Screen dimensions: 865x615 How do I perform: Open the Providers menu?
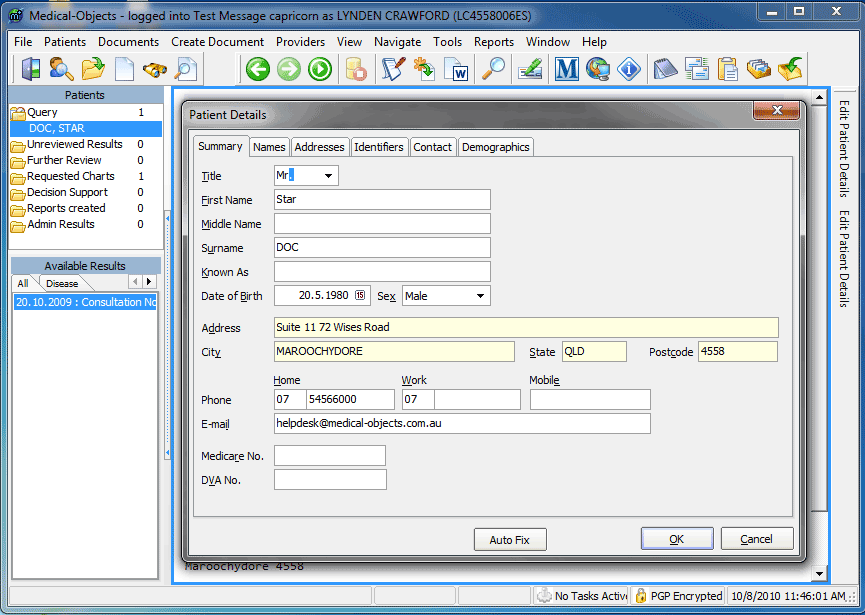click(x=300, y=42)
